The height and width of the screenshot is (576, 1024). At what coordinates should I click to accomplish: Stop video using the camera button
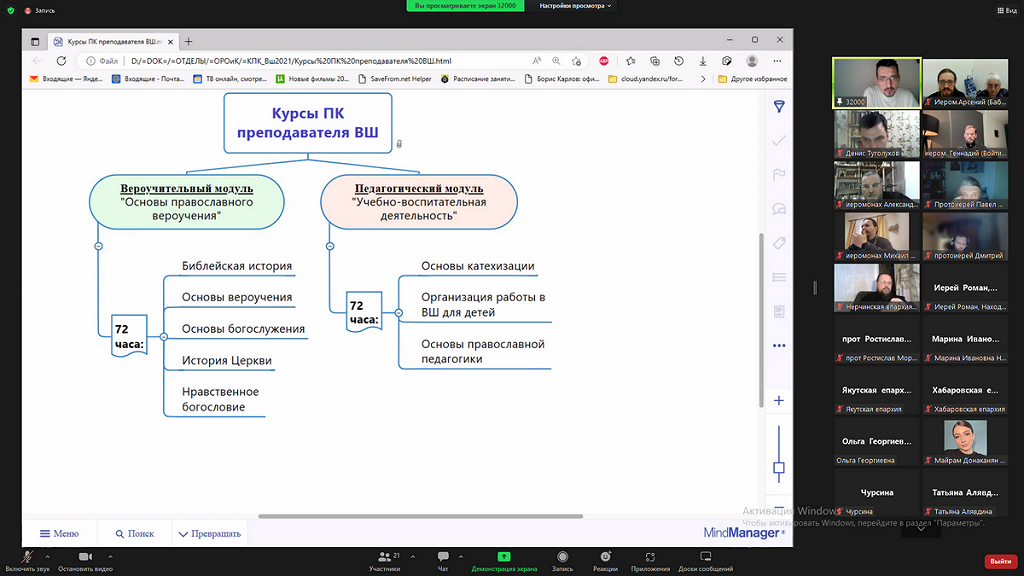[85, 556]
